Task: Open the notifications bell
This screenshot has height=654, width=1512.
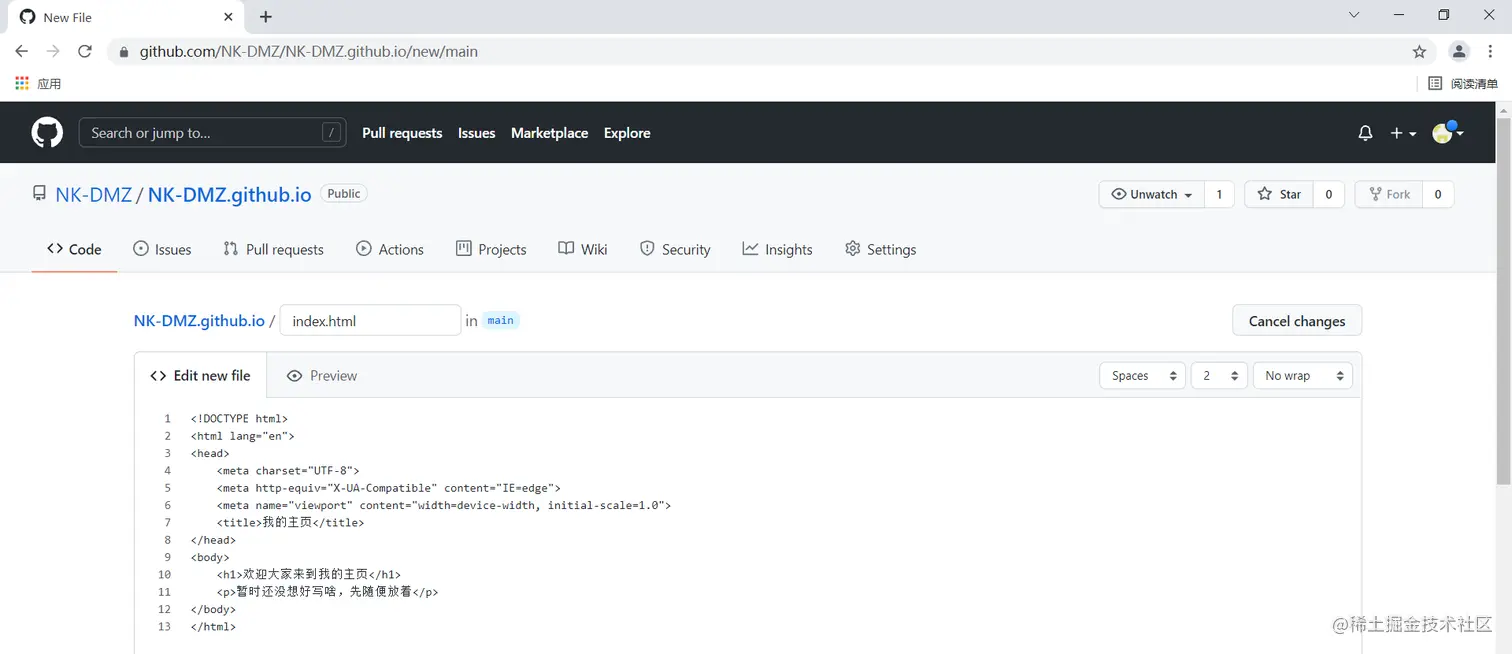Action: coord(1365,133)
